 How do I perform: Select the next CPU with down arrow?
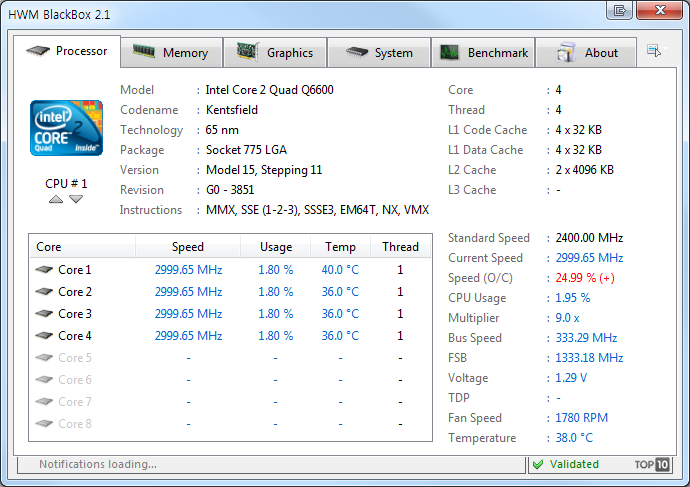pos(76,199)
